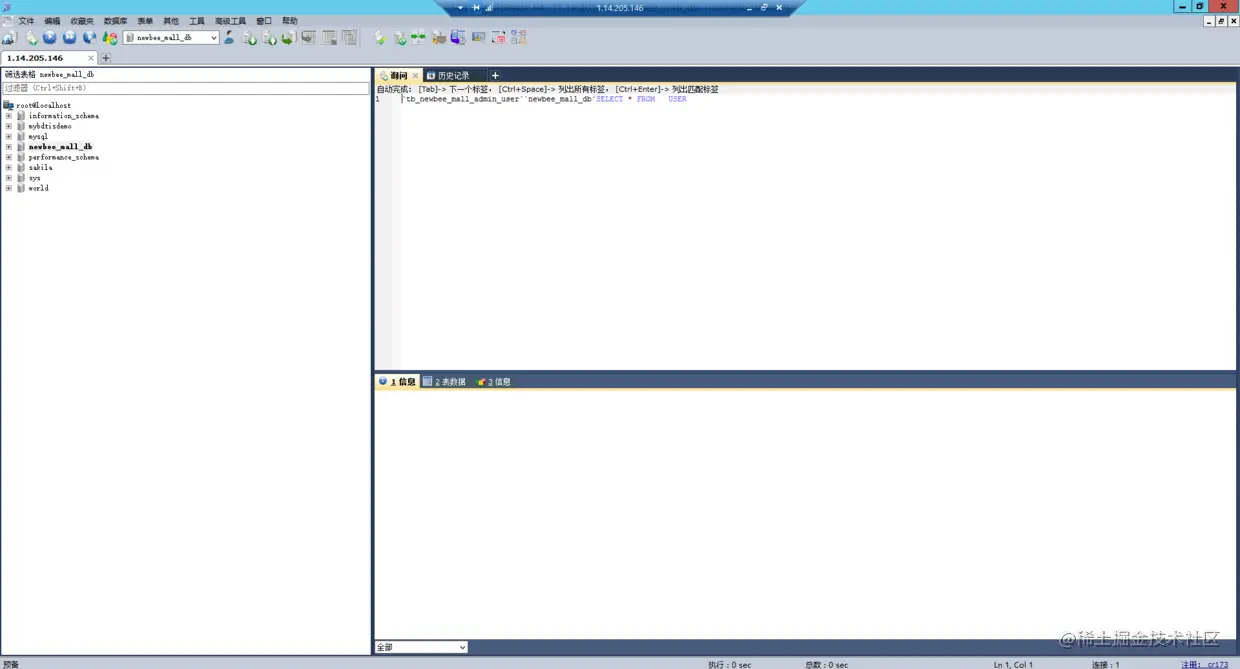Select world database in the tree
The height and width of the screenshot is (669, 1240).
click(x=38, y=188)
